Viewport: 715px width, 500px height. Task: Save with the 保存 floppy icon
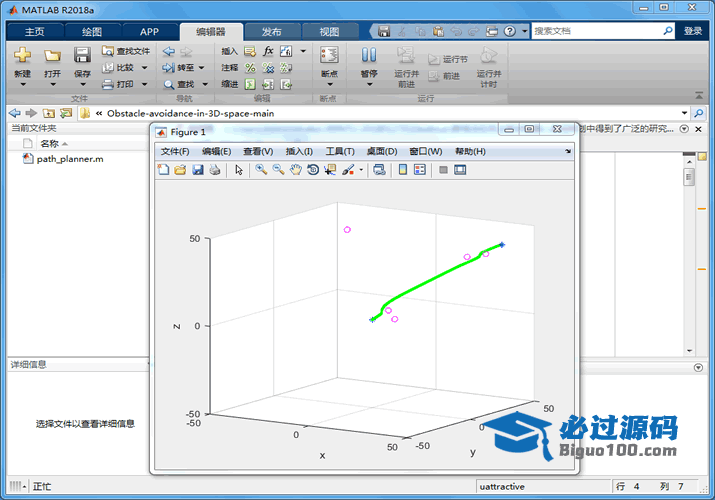click(x=82, y=55)
